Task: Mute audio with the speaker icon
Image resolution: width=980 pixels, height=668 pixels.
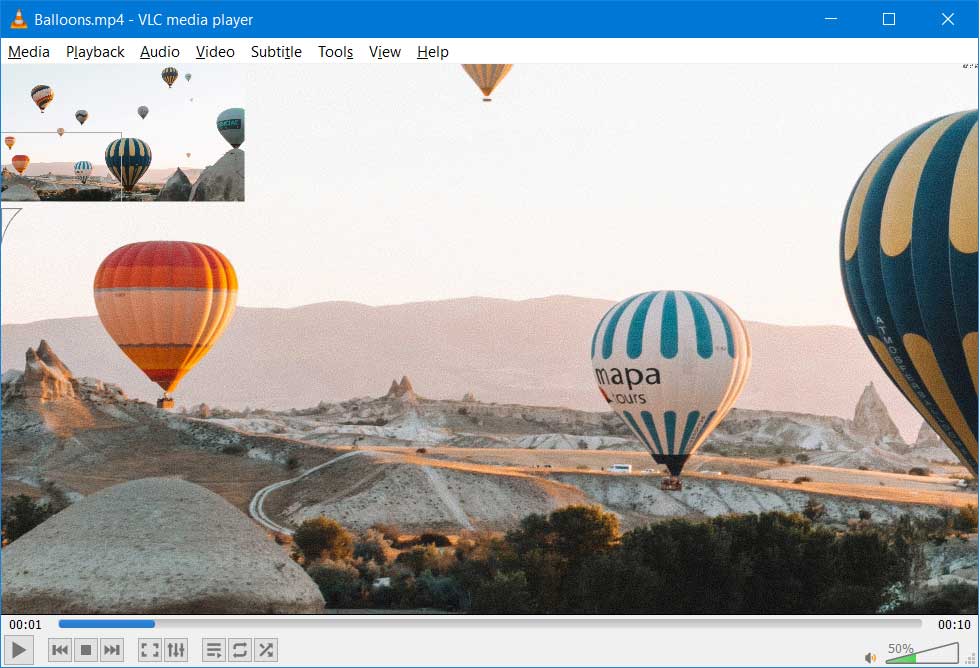Action: [x=871, y=651]
